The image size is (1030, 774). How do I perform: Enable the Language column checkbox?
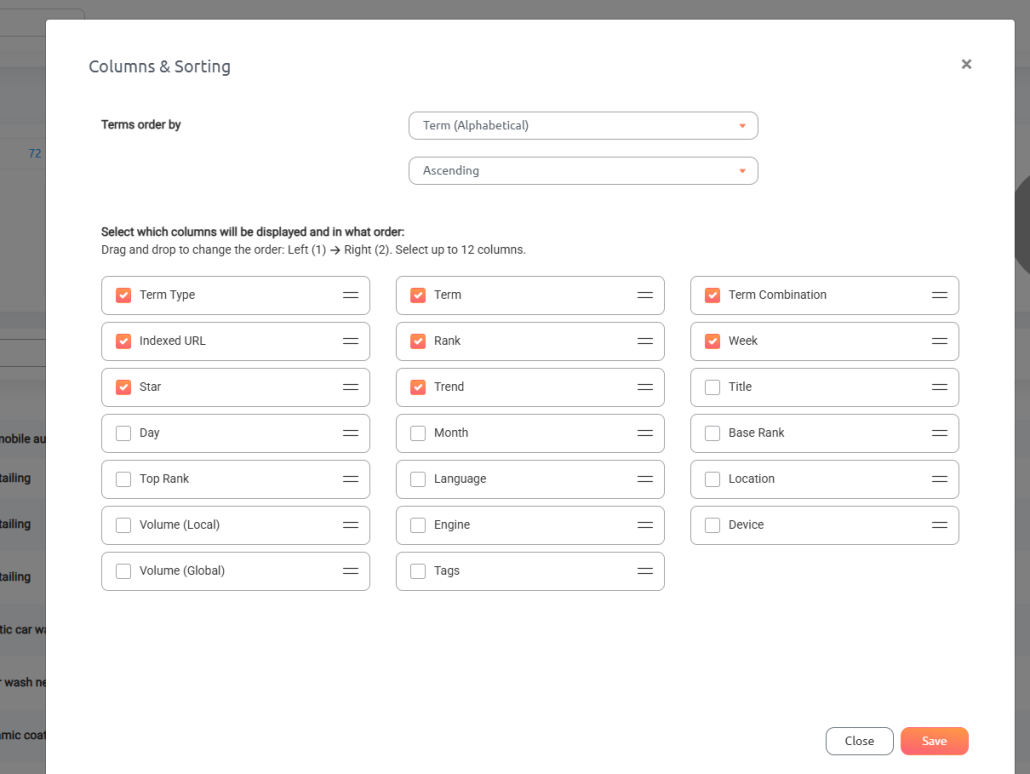[418, 479]
